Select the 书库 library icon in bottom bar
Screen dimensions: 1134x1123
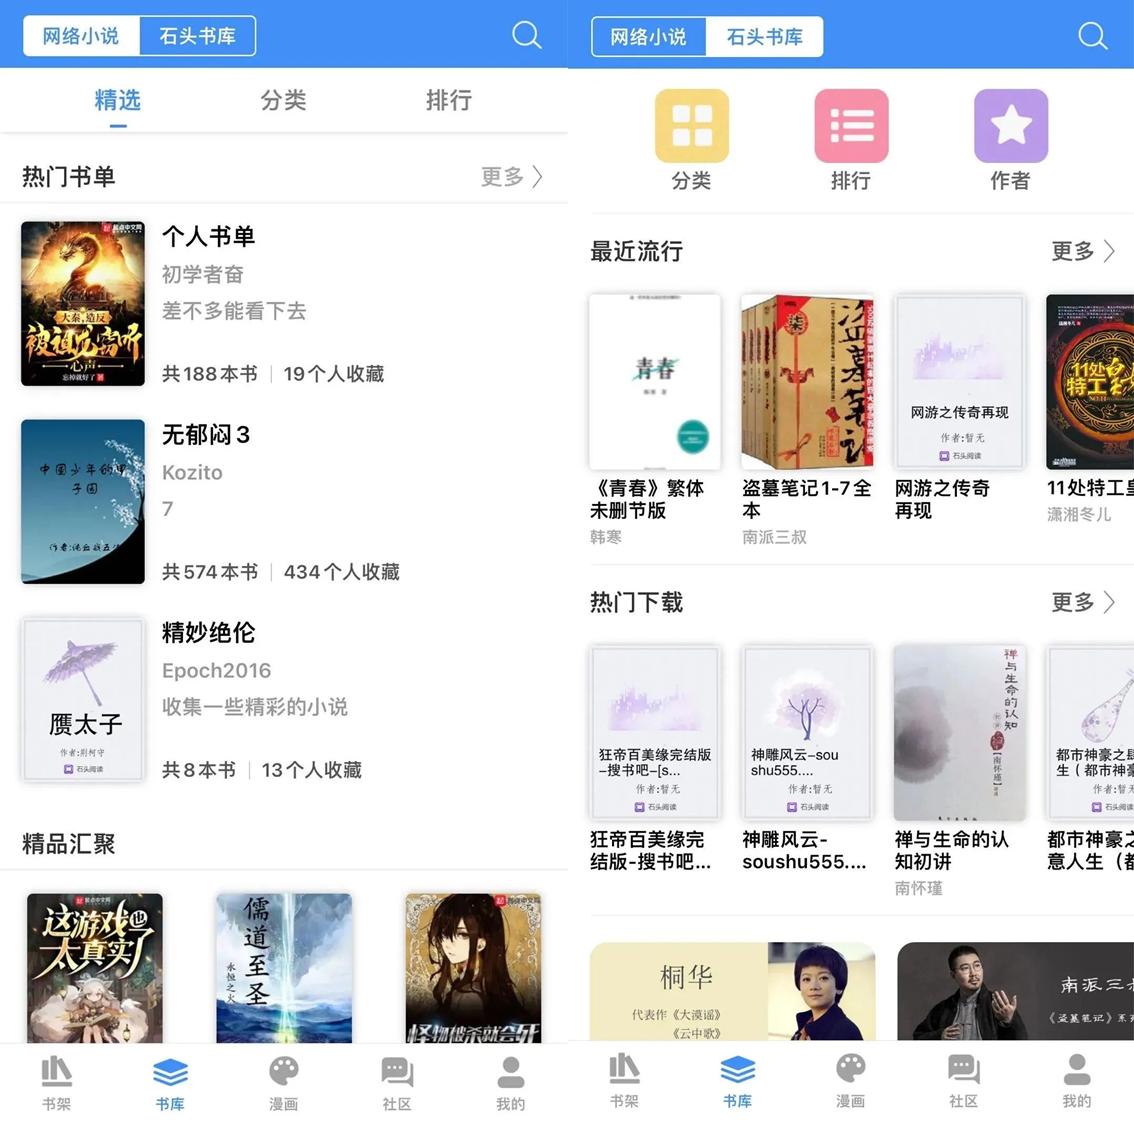[170, 1080]
